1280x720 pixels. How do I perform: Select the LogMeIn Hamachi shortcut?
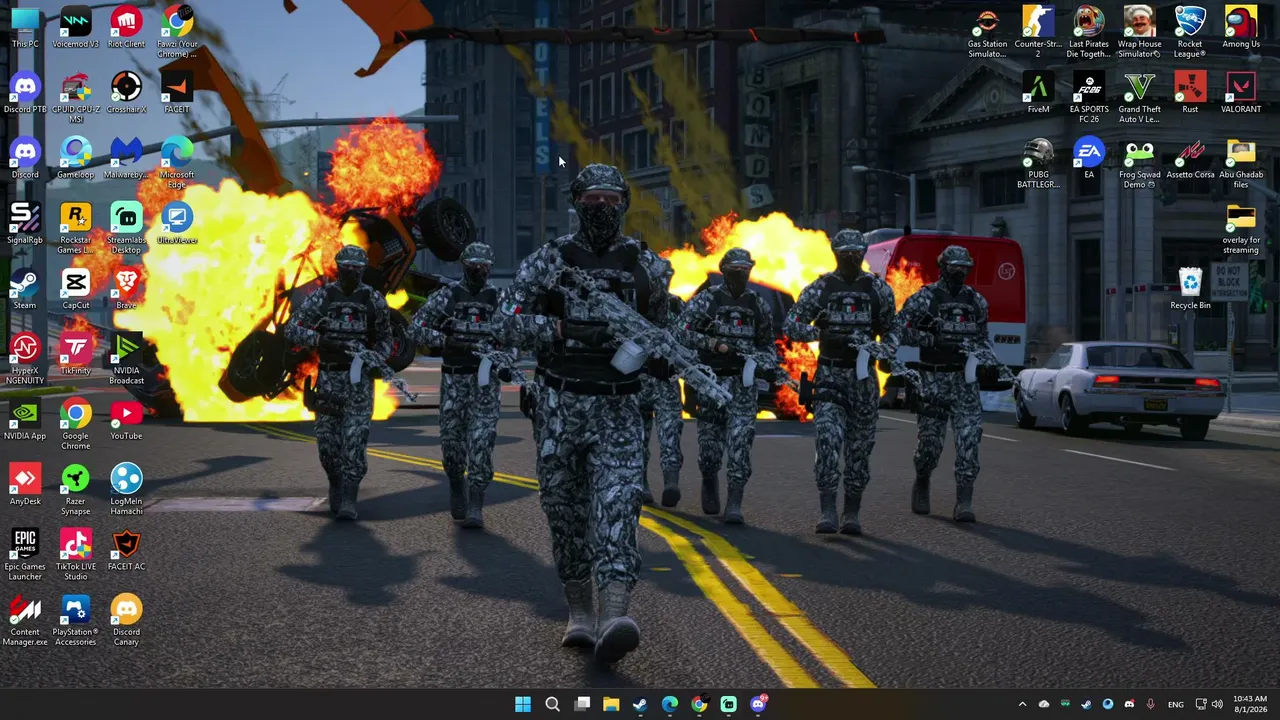tap(126, 489)
